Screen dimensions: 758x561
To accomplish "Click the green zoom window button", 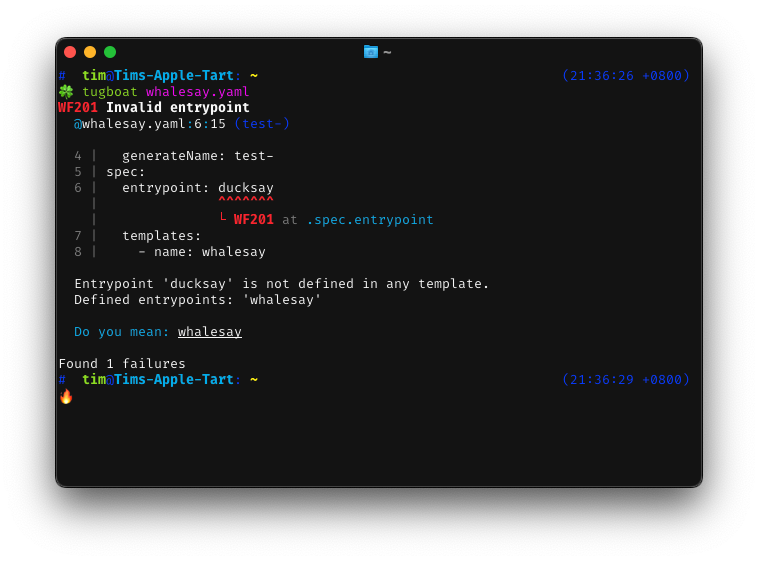I will tap(110, 52).
